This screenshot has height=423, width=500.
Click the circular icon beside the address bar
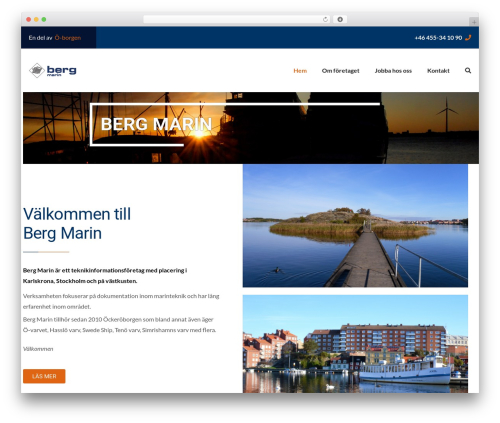coord(340,19)
